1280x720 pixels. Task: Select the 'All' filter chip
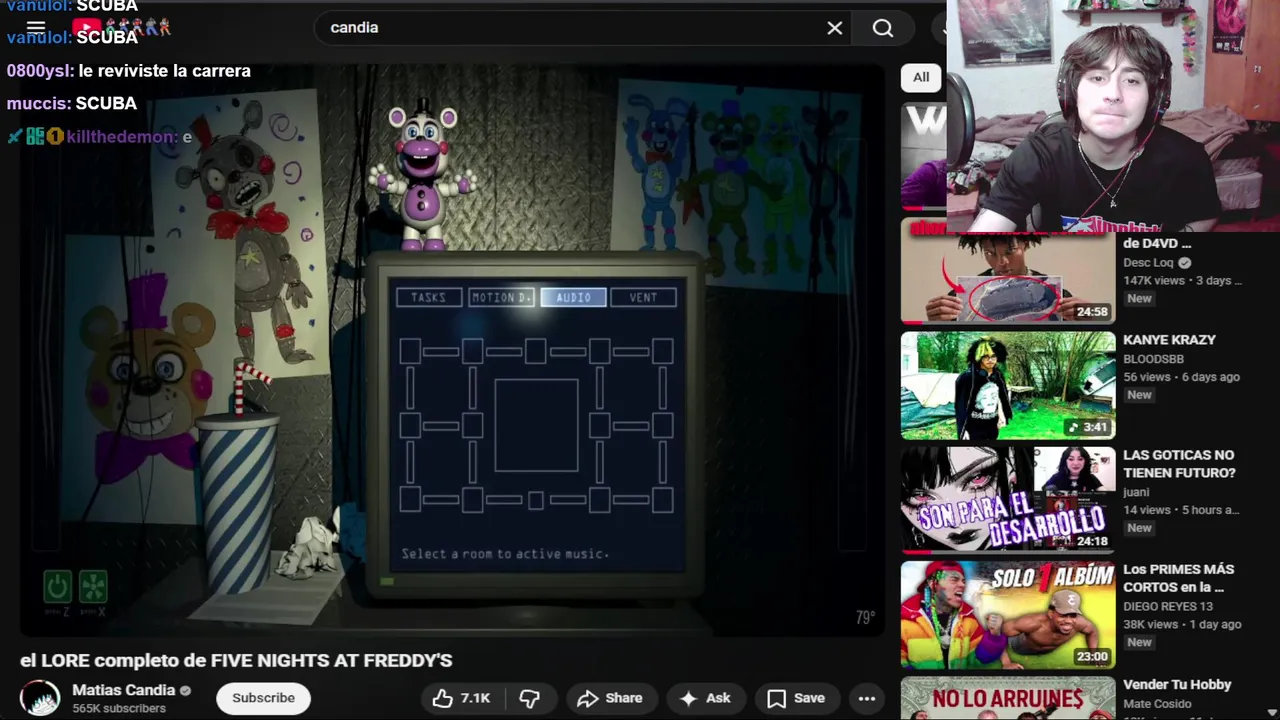pyautogui.click(x=921, y=77)
